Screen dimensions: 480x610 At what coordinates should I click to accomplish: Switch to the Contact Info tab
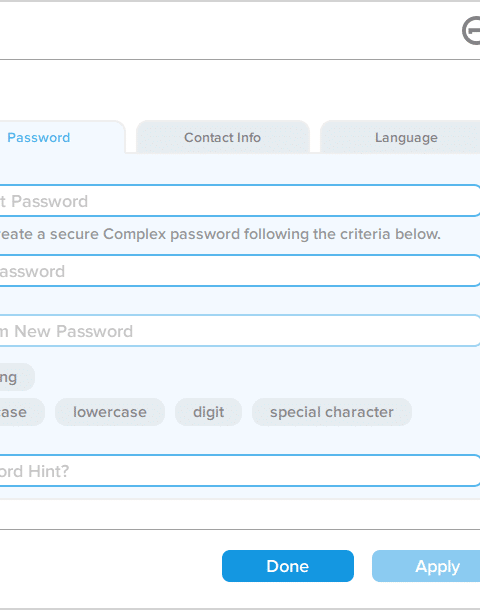[x=222, y=137]
